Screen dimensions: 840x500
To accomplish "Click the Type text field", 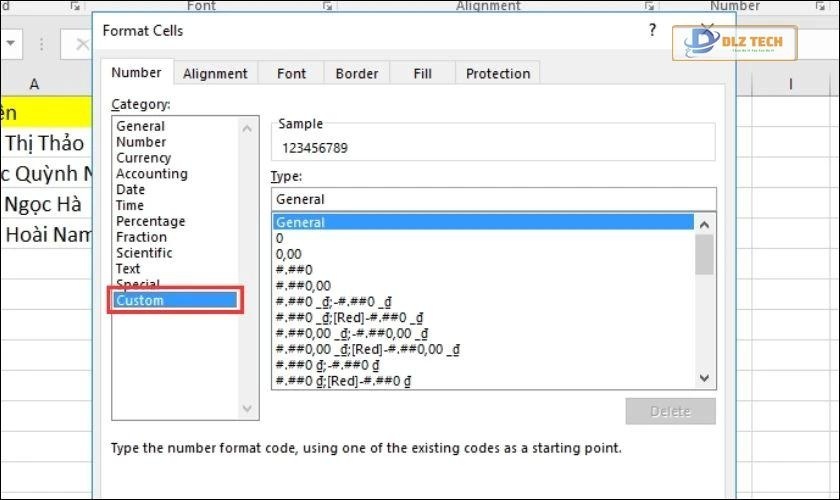I will tap(493, 199).
